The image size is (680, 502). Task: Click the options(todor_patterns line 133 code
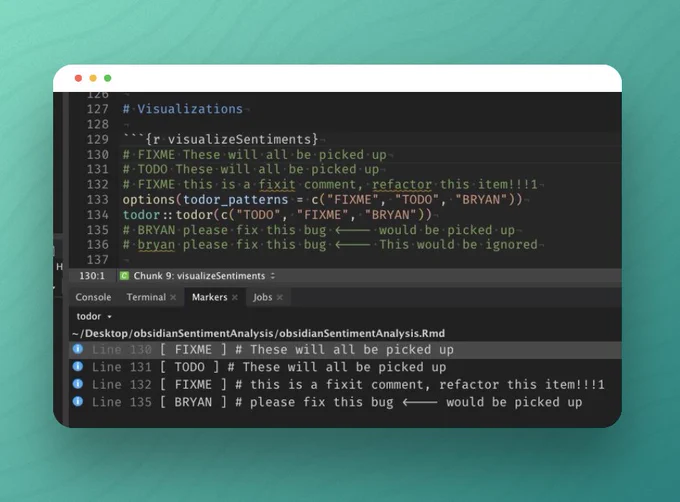click(322, 199)
